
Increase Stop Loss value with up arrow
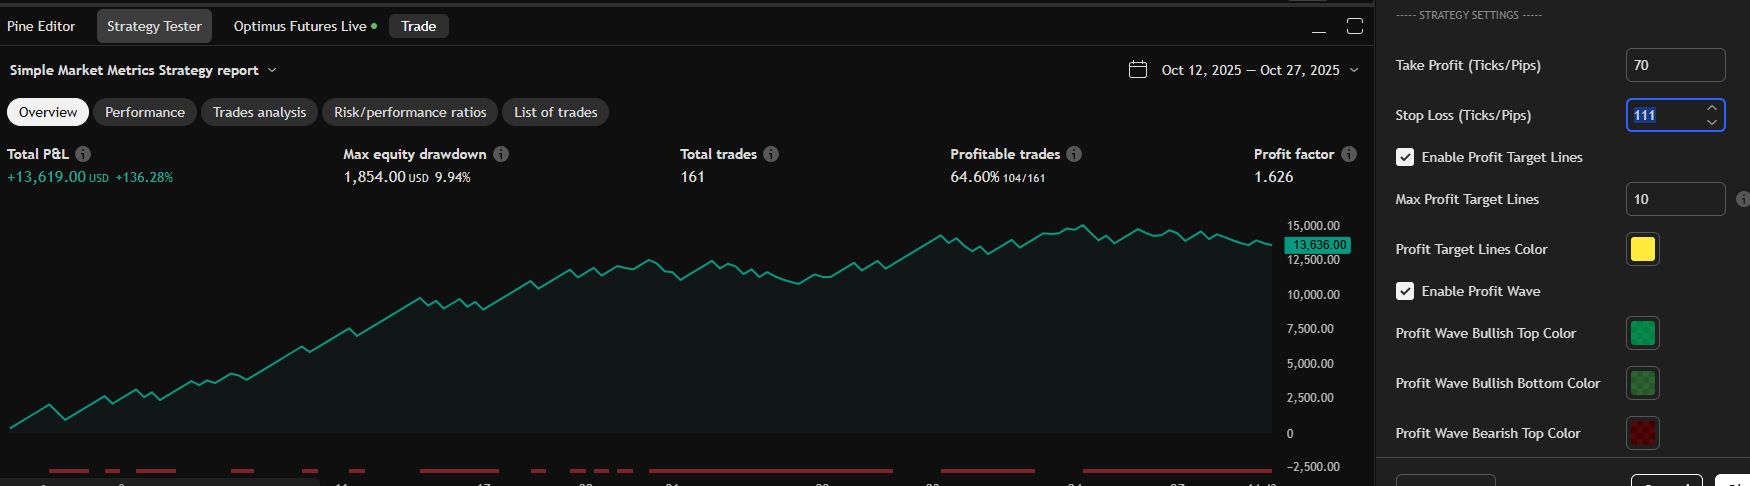pos(1712,108)
